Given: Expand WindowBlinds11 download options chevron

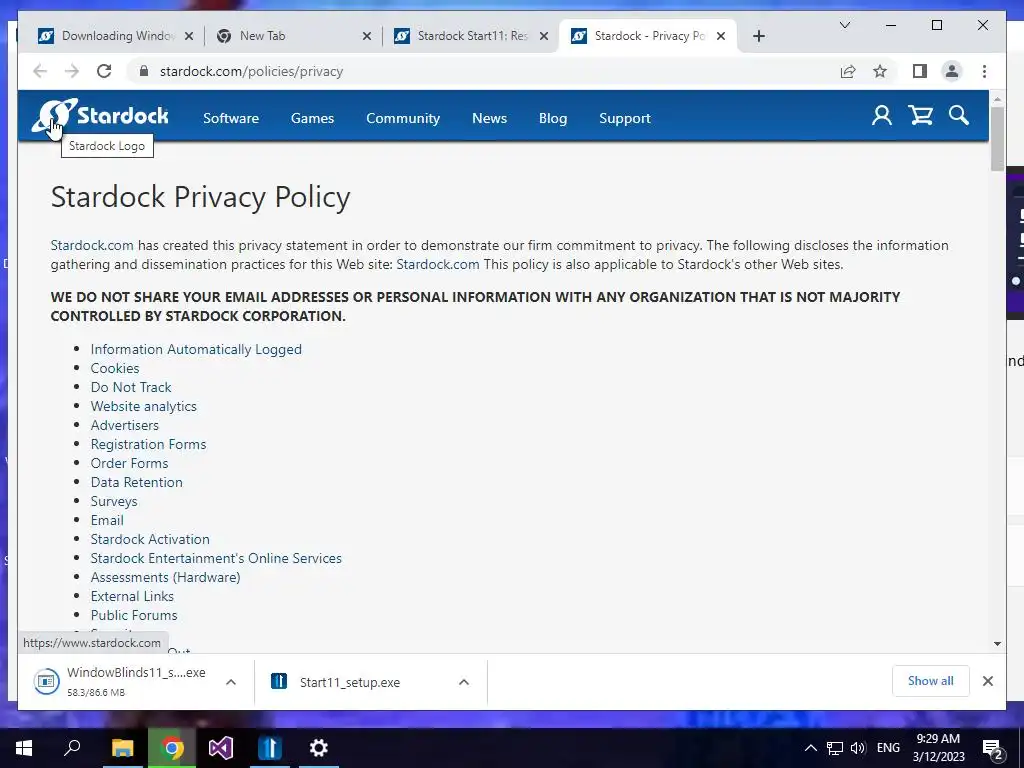Looking at the screenshot, I should 231,682.
